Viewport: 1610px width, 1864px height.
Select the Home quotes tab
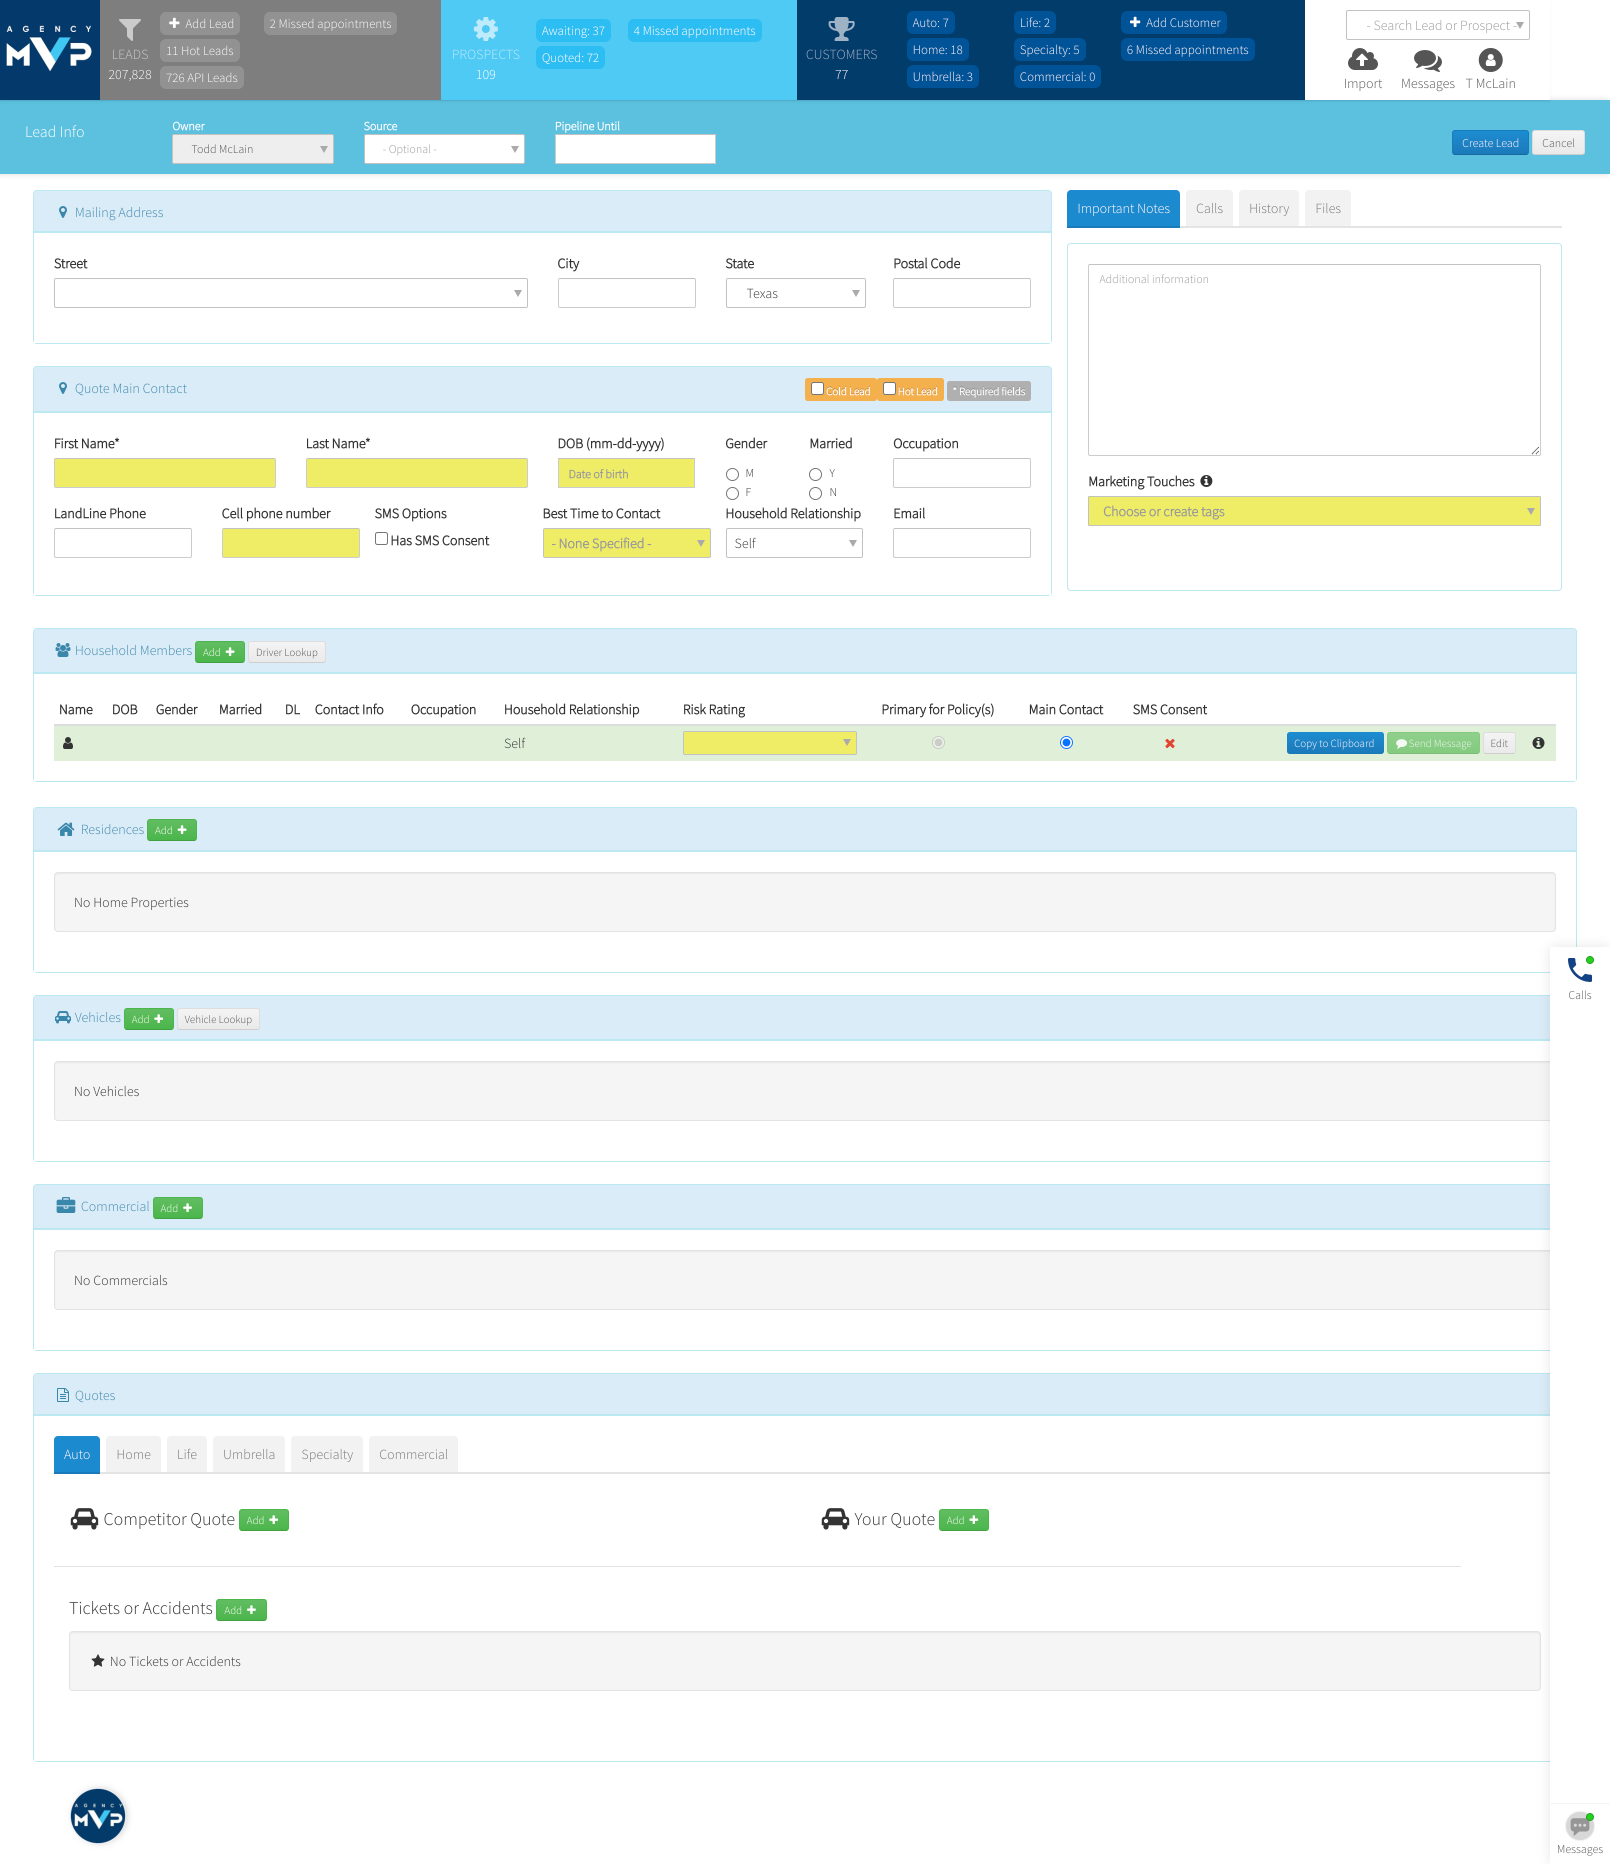point(132,1454)
